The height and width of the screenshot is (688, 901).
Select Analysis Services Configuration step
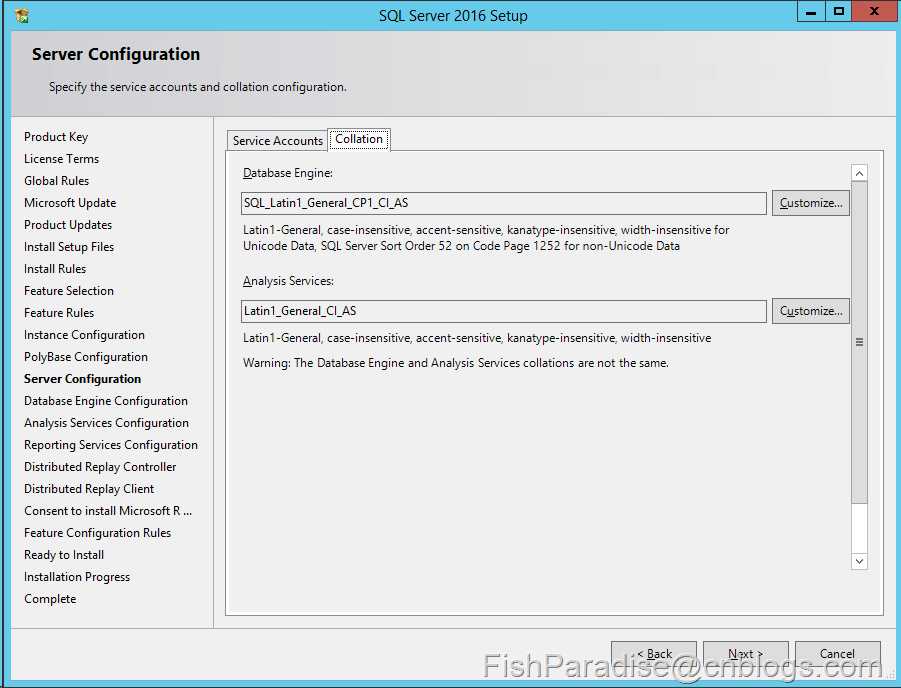coord(106,422)
